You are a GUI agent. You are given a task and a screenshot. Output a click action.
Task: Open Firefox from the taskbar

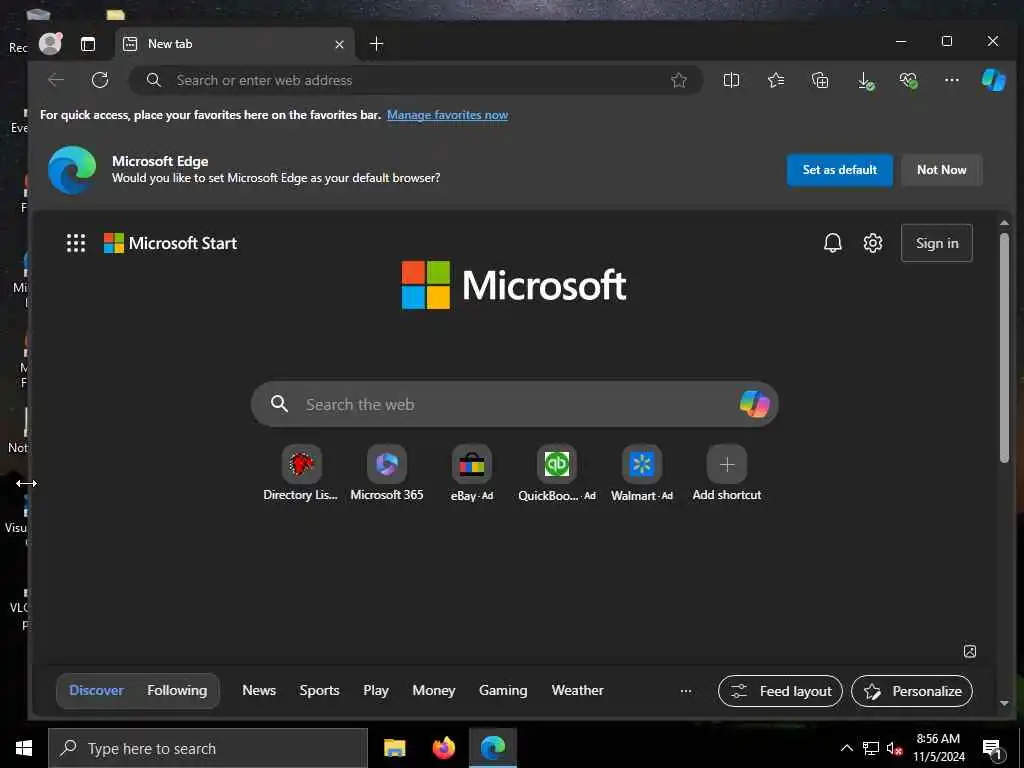pyautogui.click(x=443, y=748)
